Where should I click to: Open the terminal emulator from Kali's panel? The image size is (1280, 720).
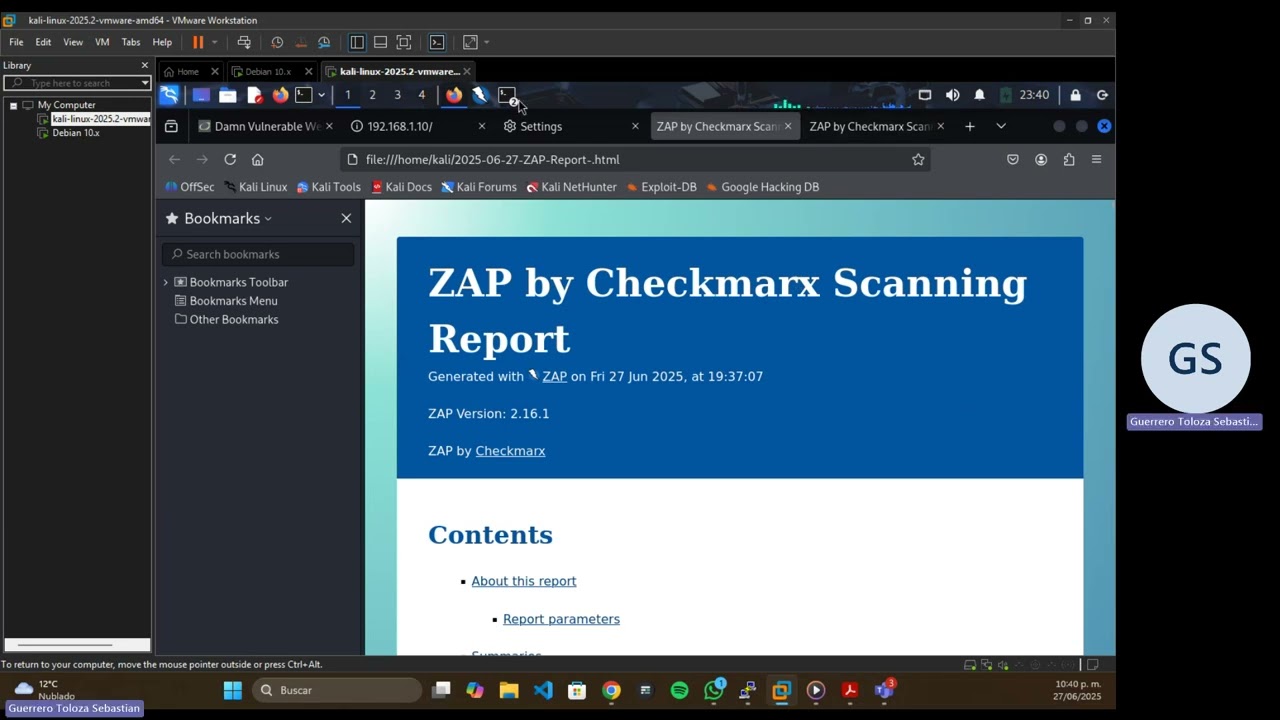[x=304, y=95]
